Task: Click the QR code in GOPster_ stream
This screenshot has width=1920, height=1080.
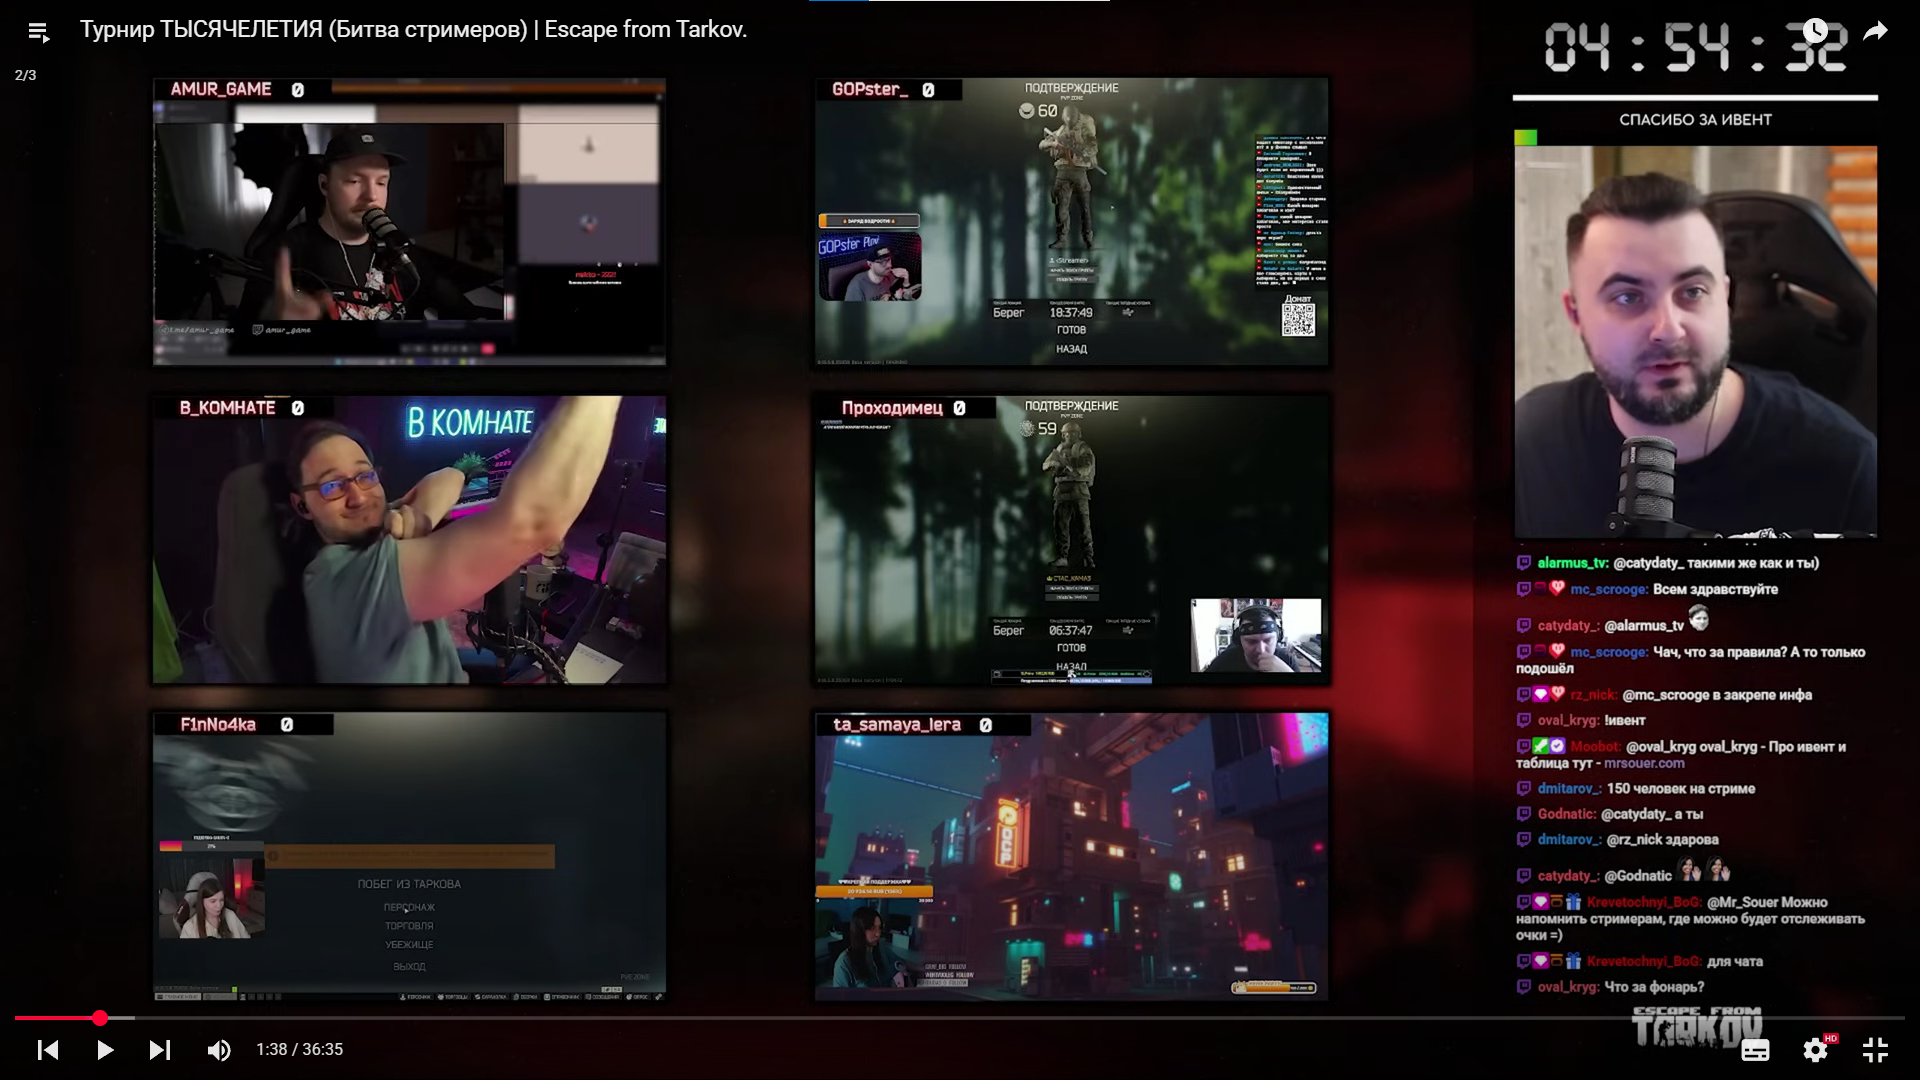Action: tap(1298, 320)
